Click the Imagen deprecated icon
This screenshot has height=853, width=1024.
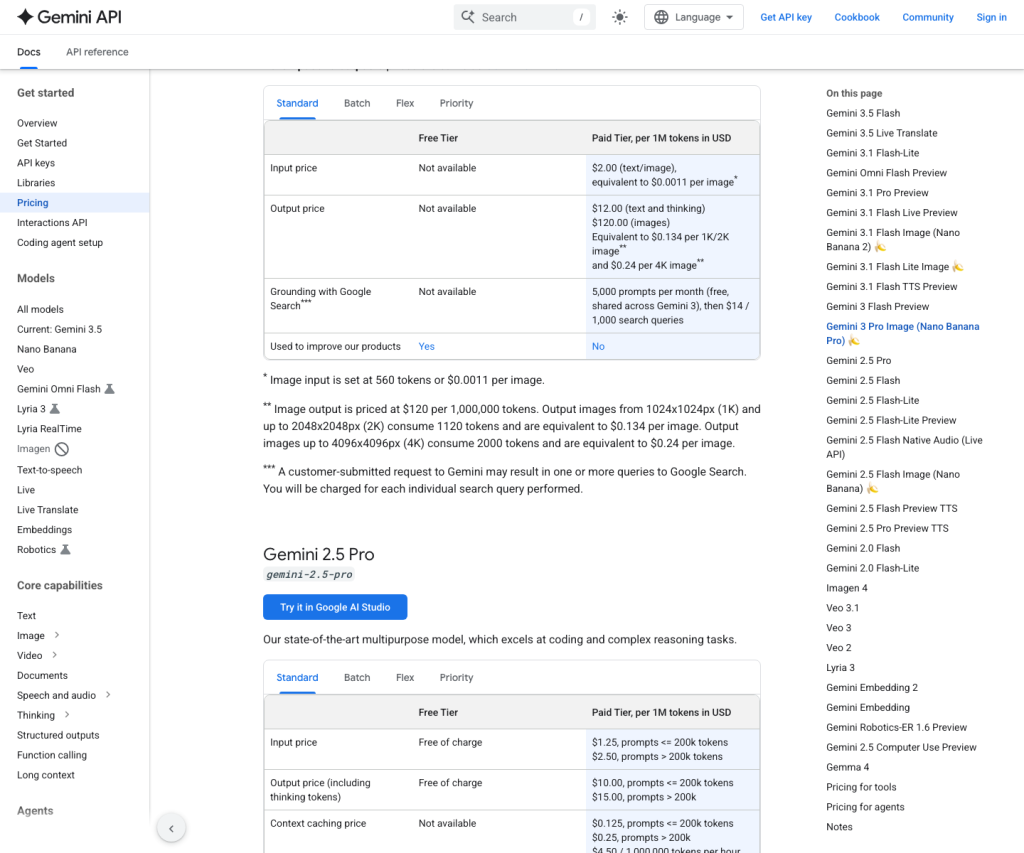pyautogui.click(x=61, y=449)
